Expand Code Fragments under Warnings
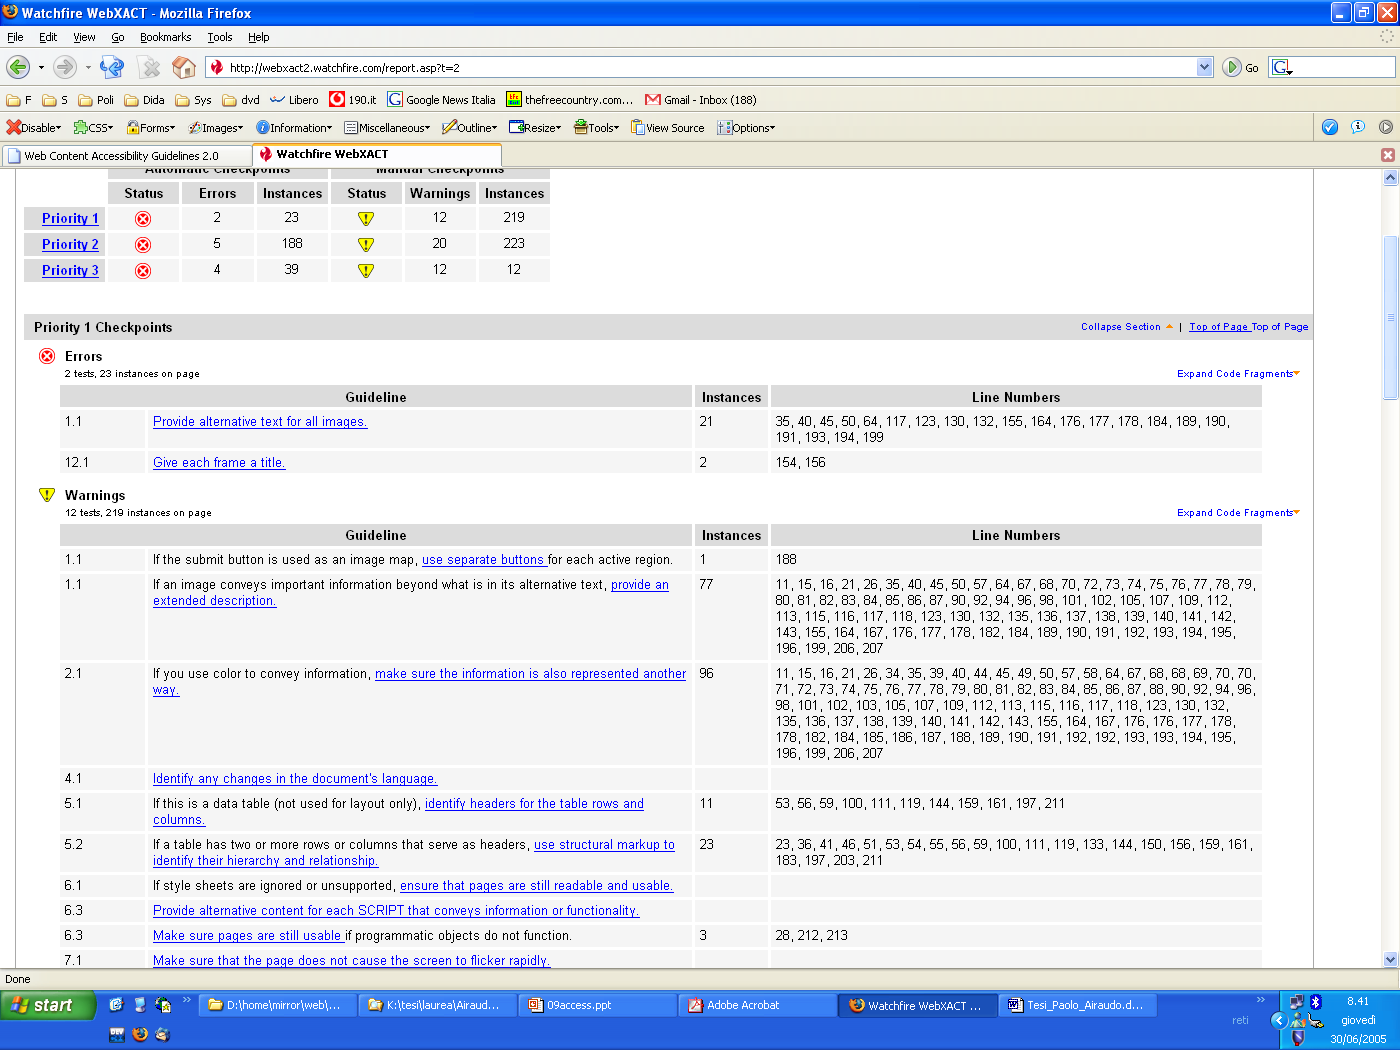Viewport: 1400px width, 1050px height. 1238,513
